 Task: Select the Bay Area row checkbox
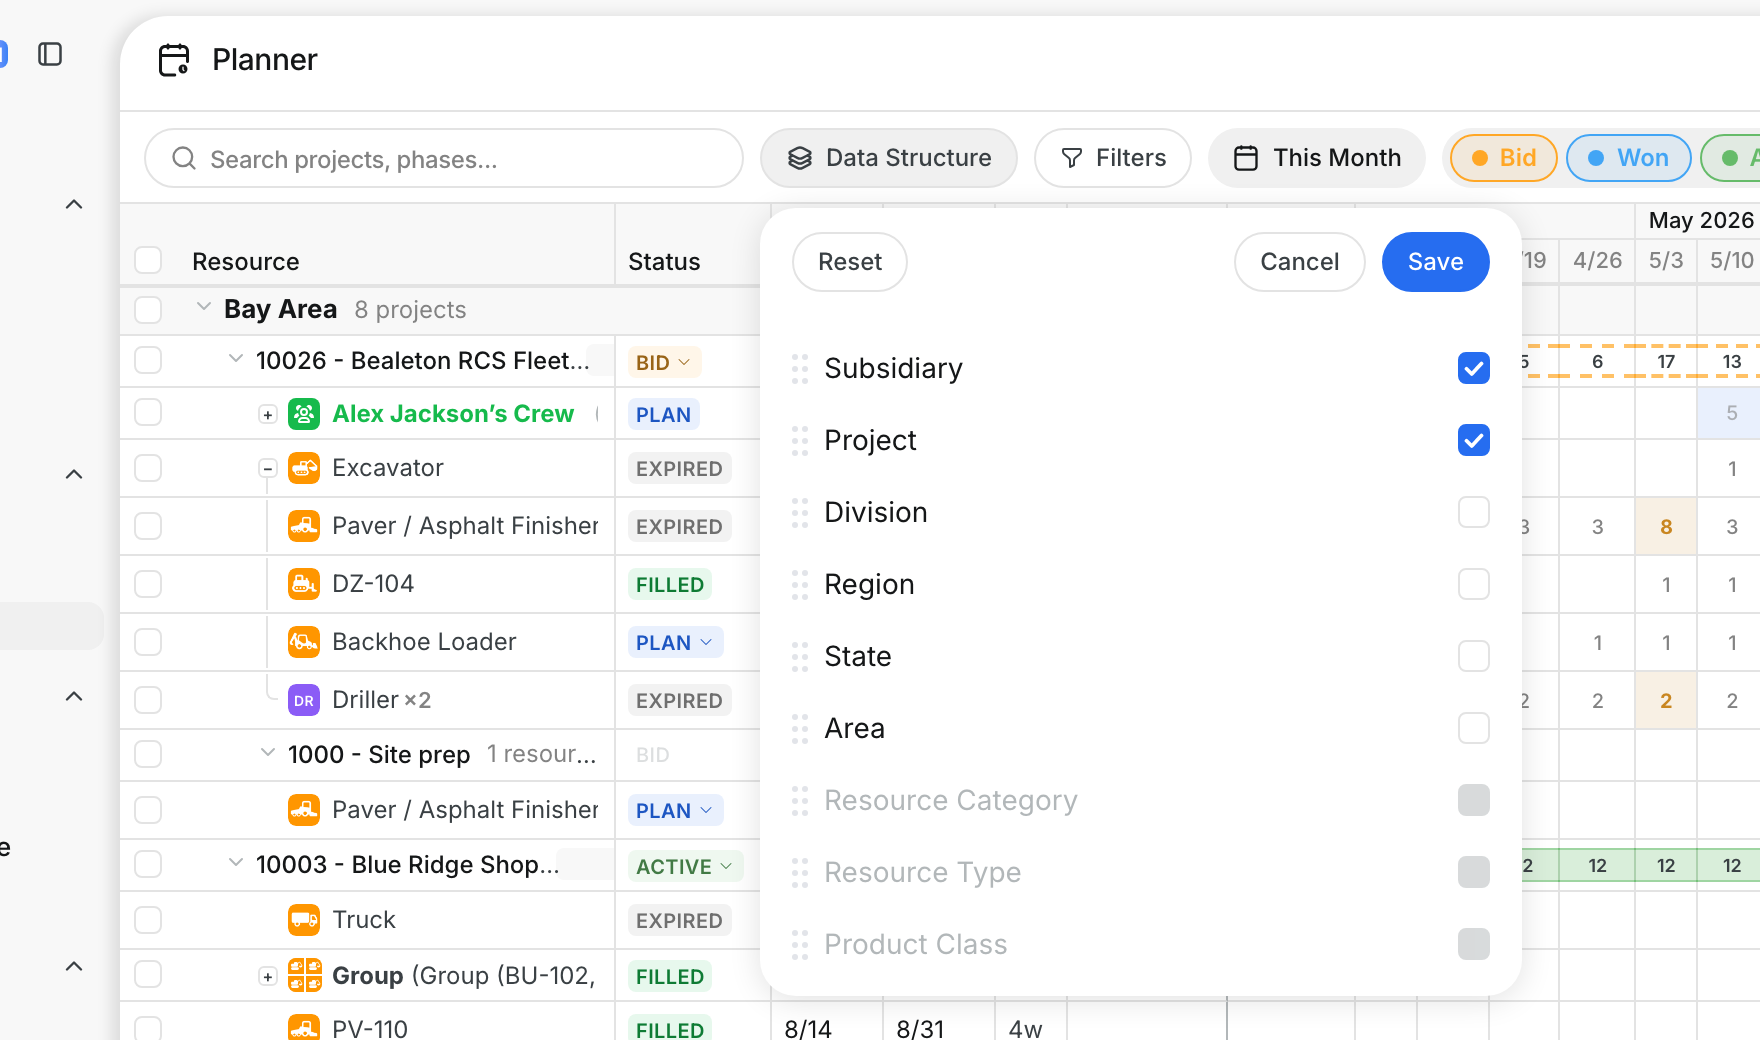[148, 310]
